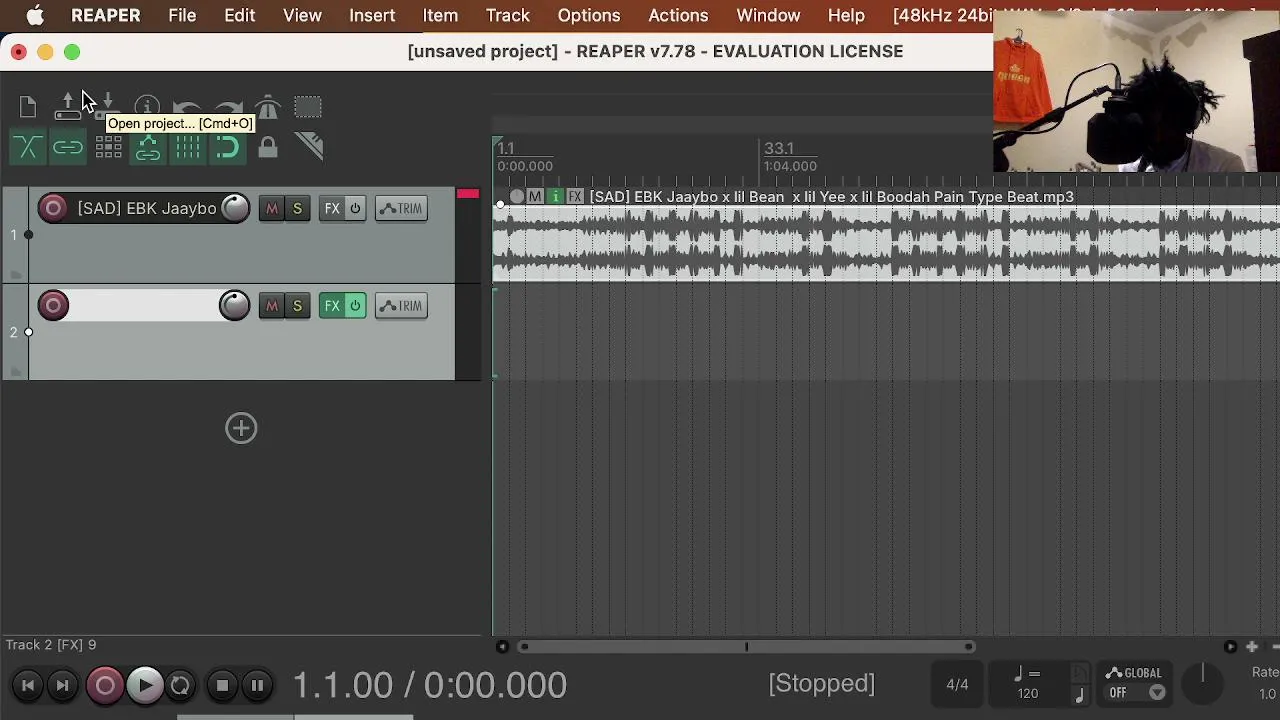Click the horizontal timeline scrollbar

746,647
